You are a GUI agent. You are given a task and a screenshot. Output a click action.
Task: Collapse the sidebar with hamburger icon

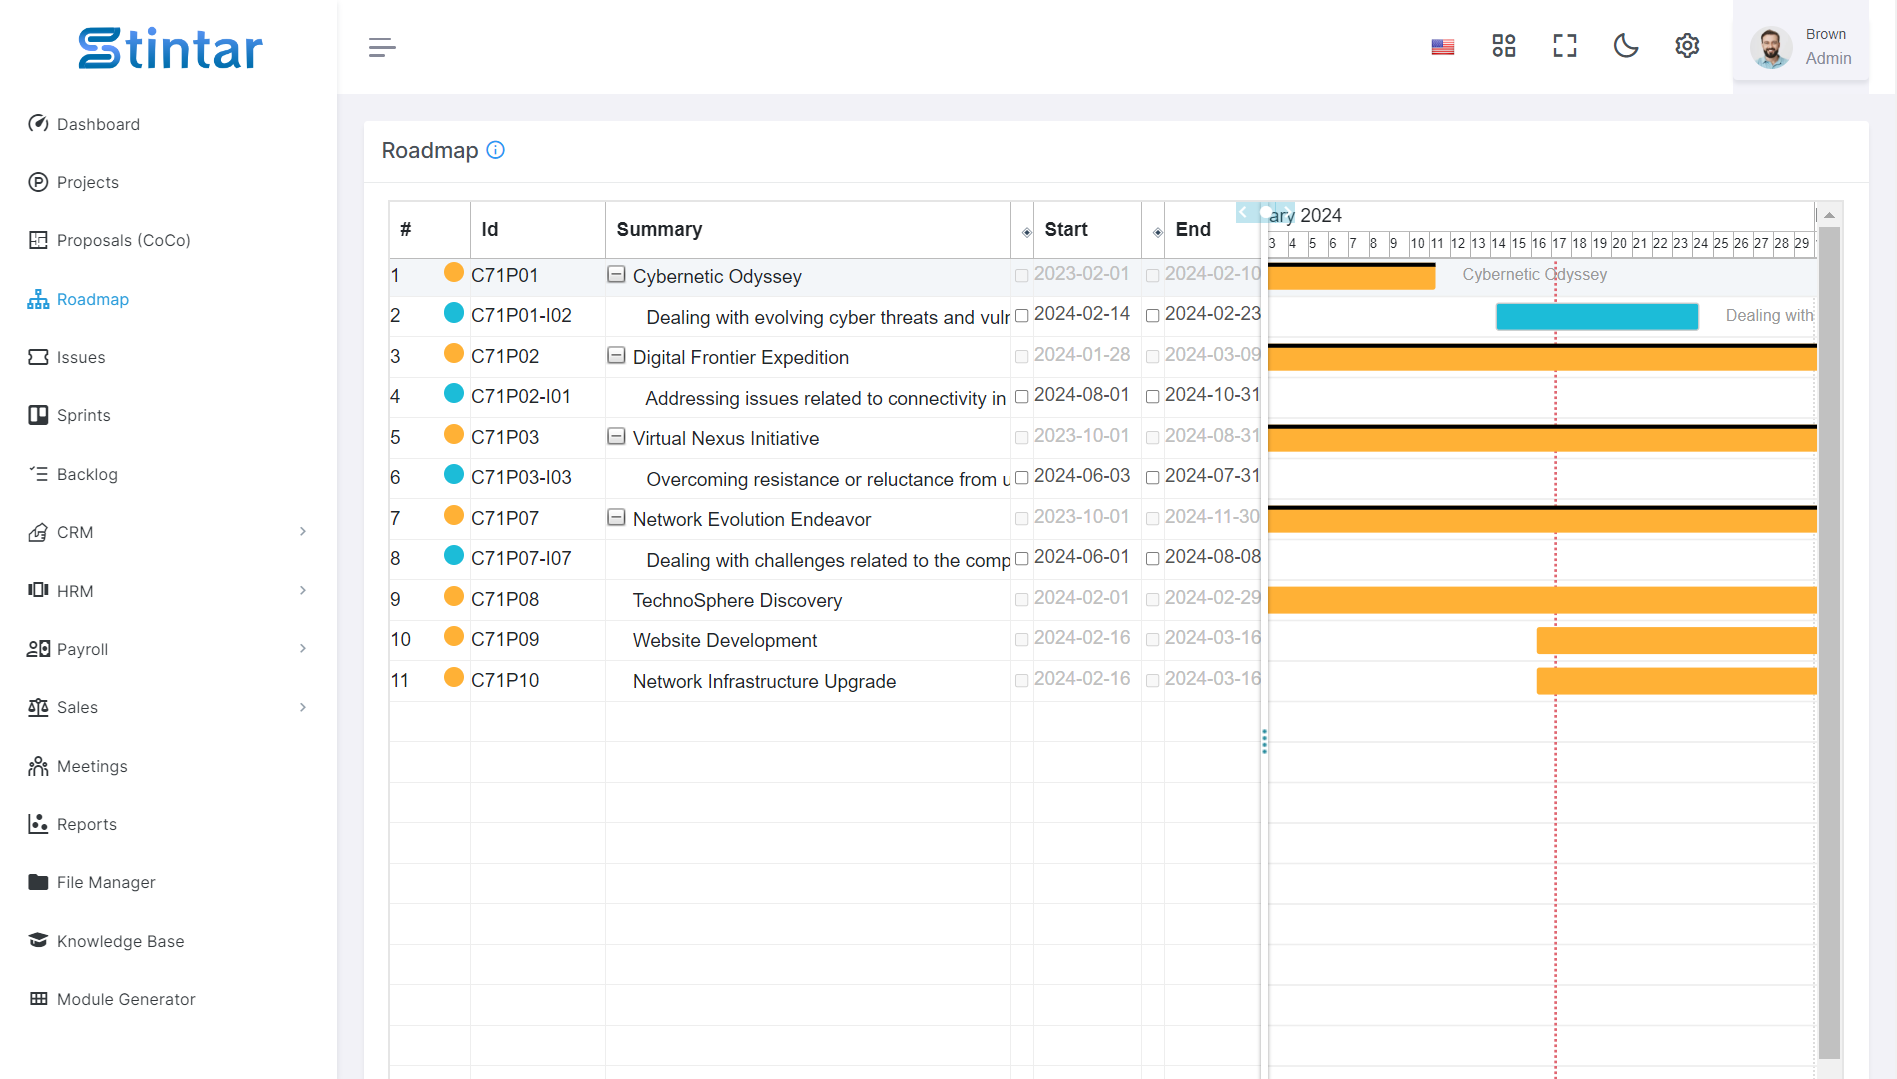pos(382,47)
